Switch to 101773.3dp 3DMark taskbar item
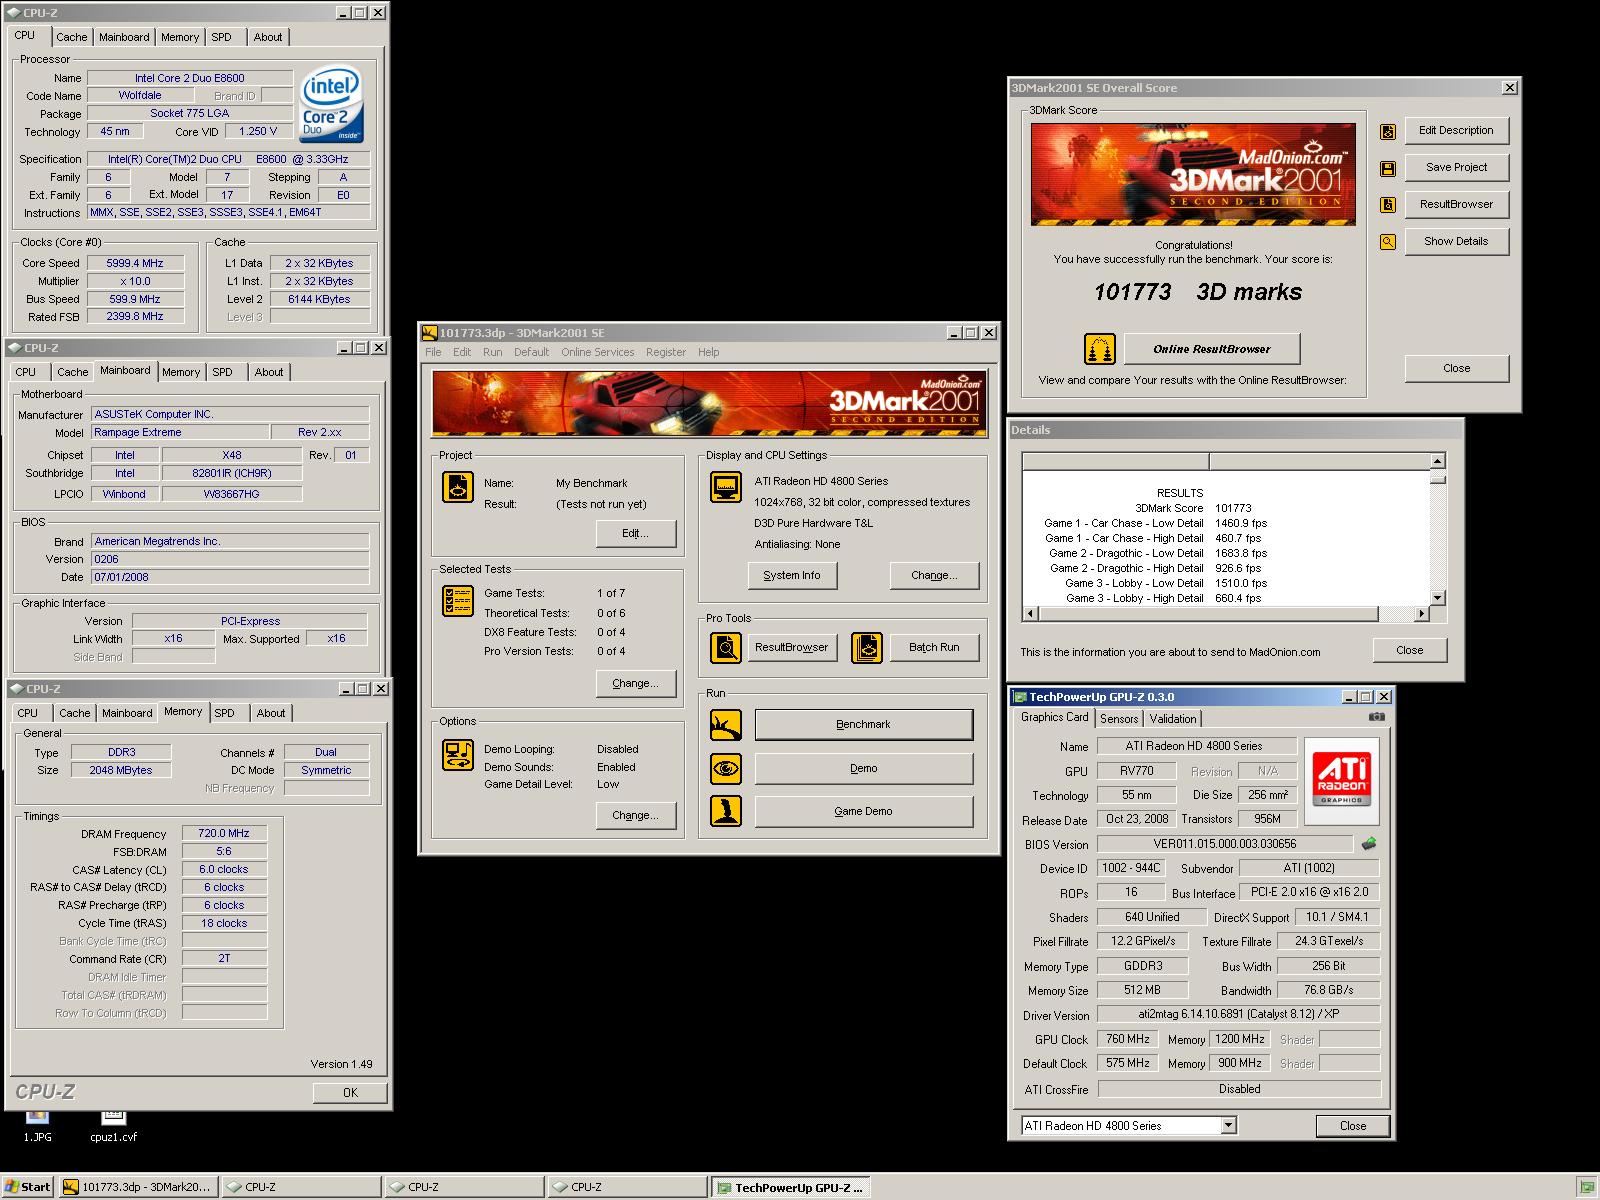Viewport: 1600px width, 1200px height. [137, 1187]
